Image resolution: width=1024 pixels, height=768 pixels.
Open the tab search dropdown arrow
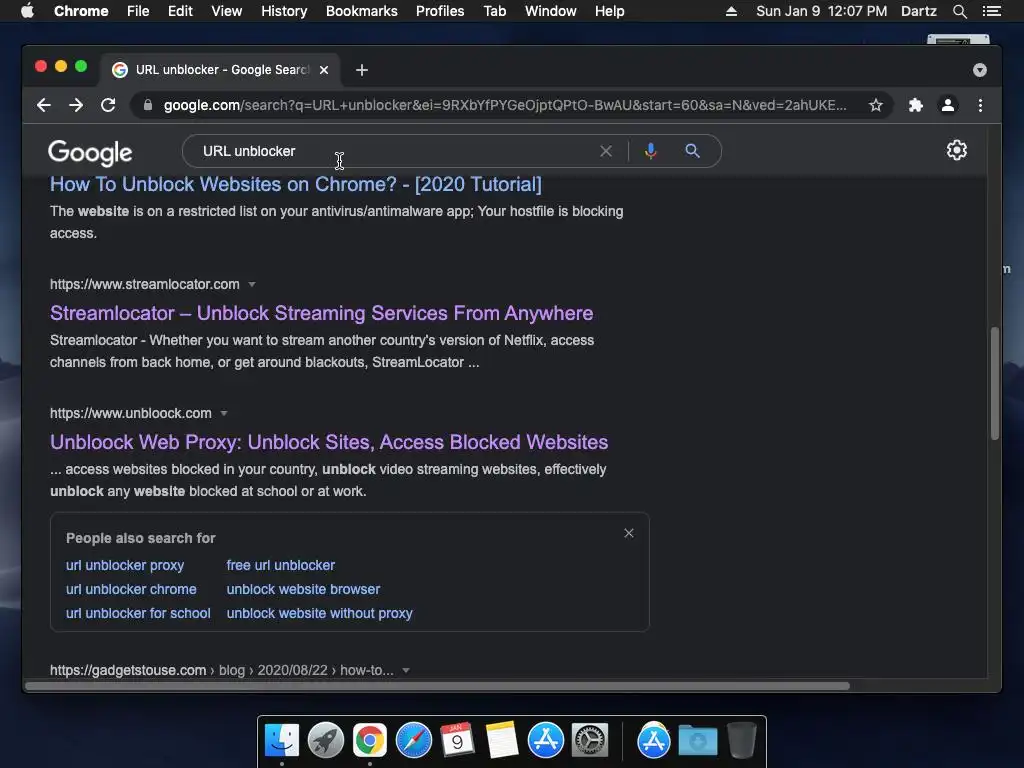pyautogui.click(x=980, y=70)
